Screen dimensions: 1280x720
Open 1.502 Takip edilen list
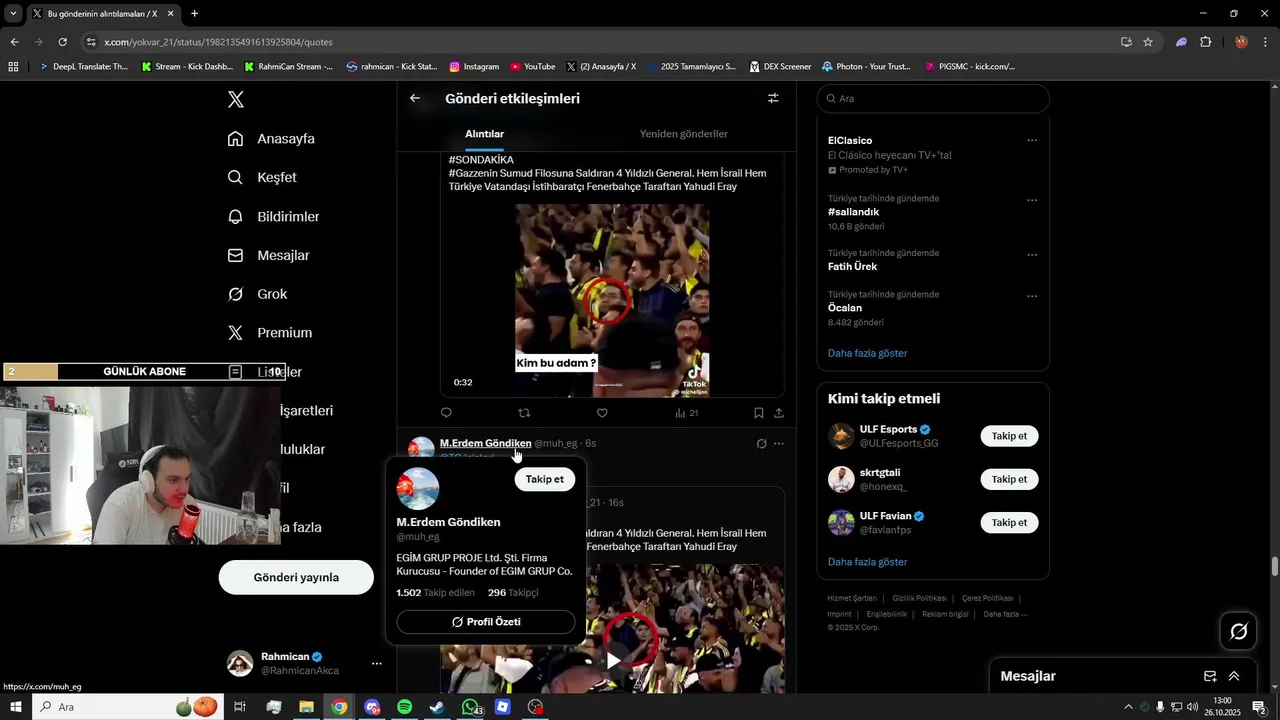click(x=435, y=593)
